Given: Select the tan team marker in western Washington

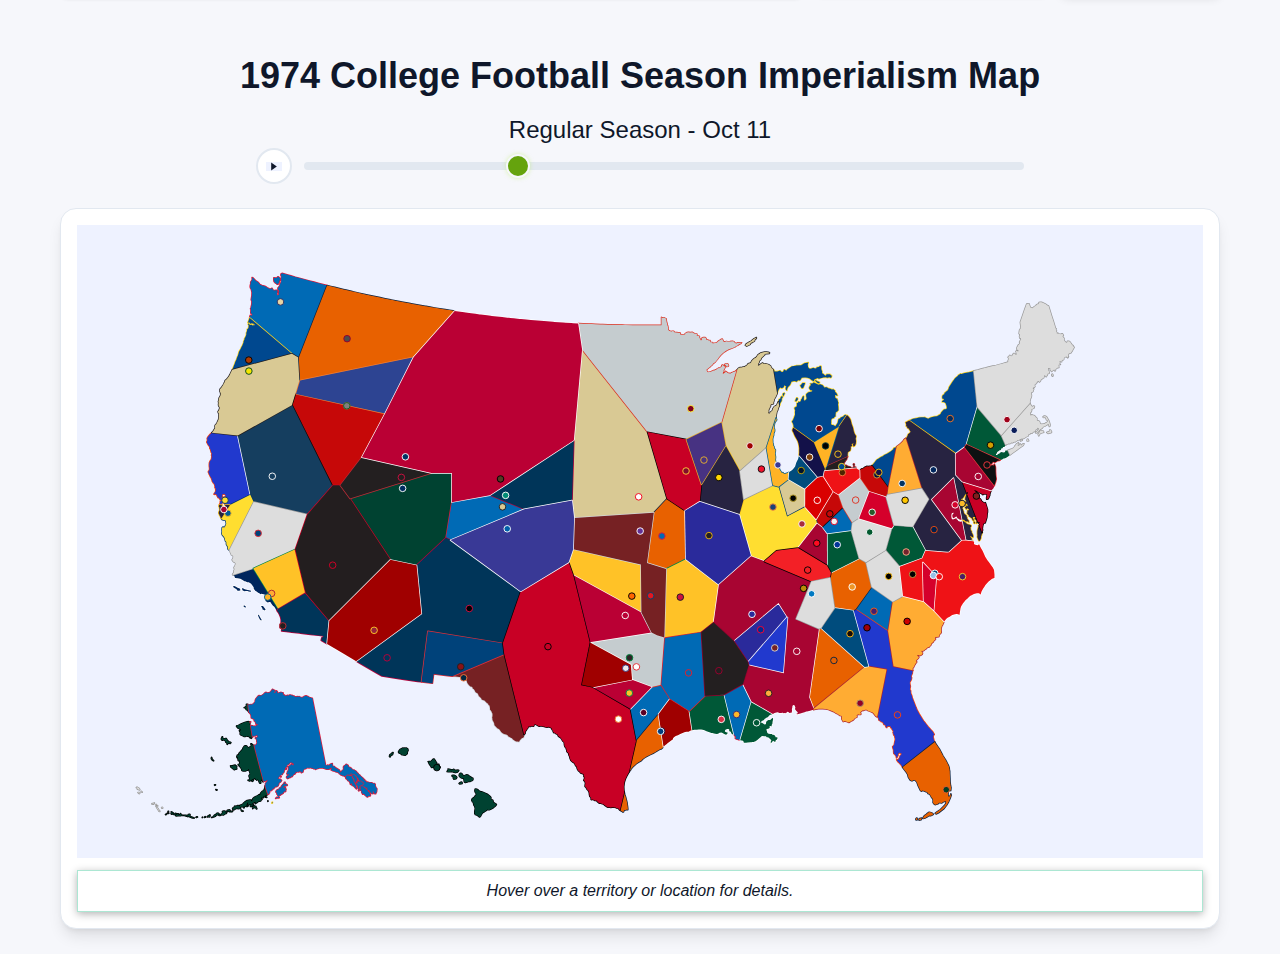Looking at the screenshot, I should (x=280, y=301).
